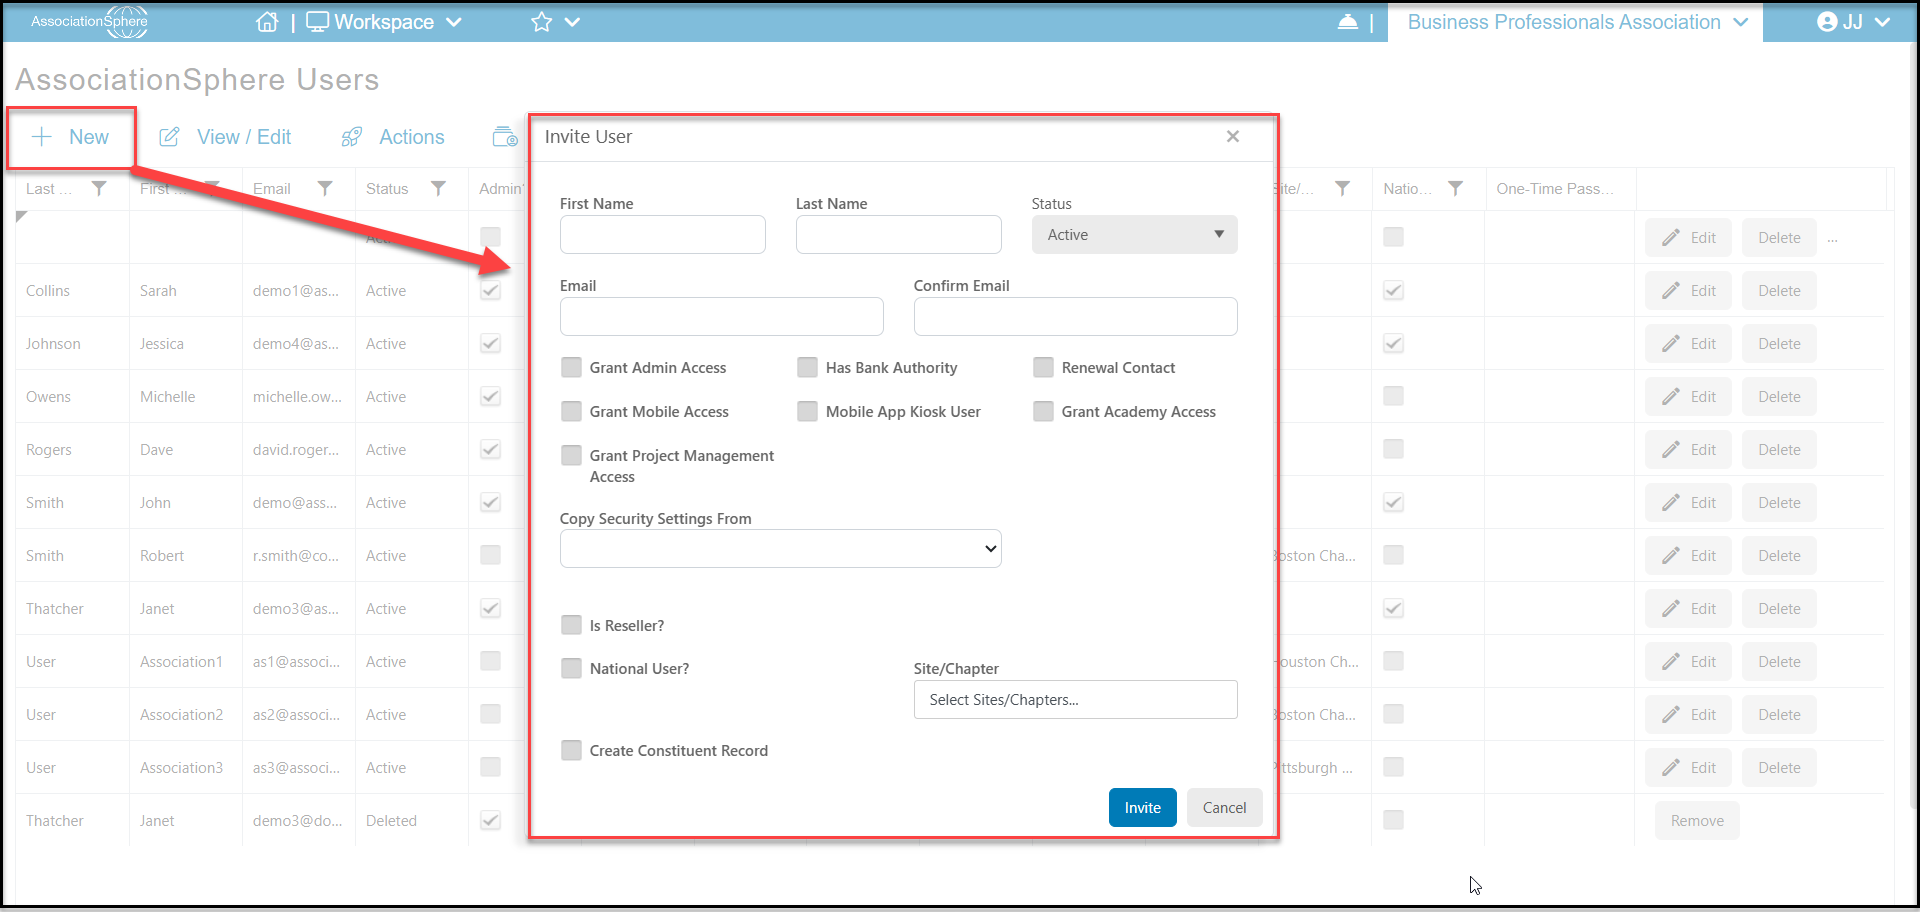Click the Invite button
The width and height of the screenshot is (1920, 912).
coord(1143,808)
